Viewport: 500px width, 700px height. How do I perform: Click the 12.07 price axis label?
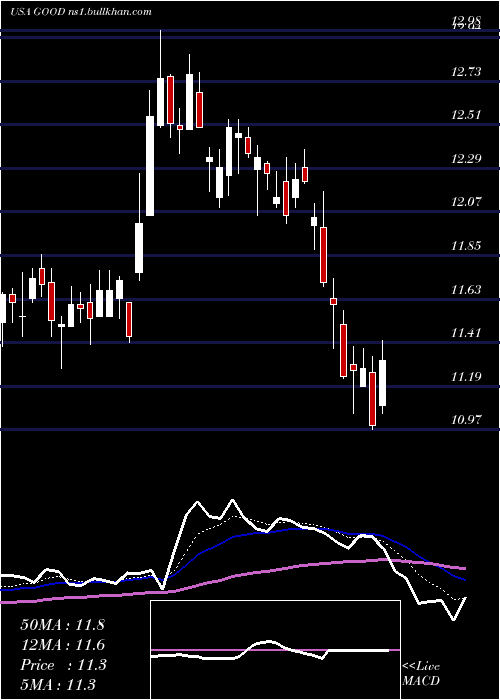(x=467, y=202)
